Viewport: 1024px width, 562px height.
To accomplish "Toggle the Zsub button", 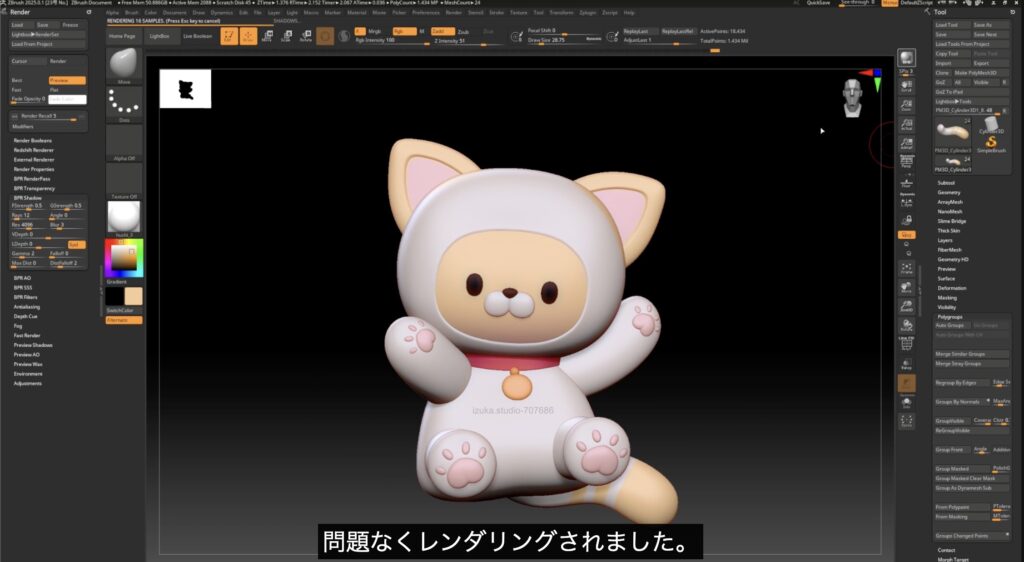I will [x=464, y=31].
